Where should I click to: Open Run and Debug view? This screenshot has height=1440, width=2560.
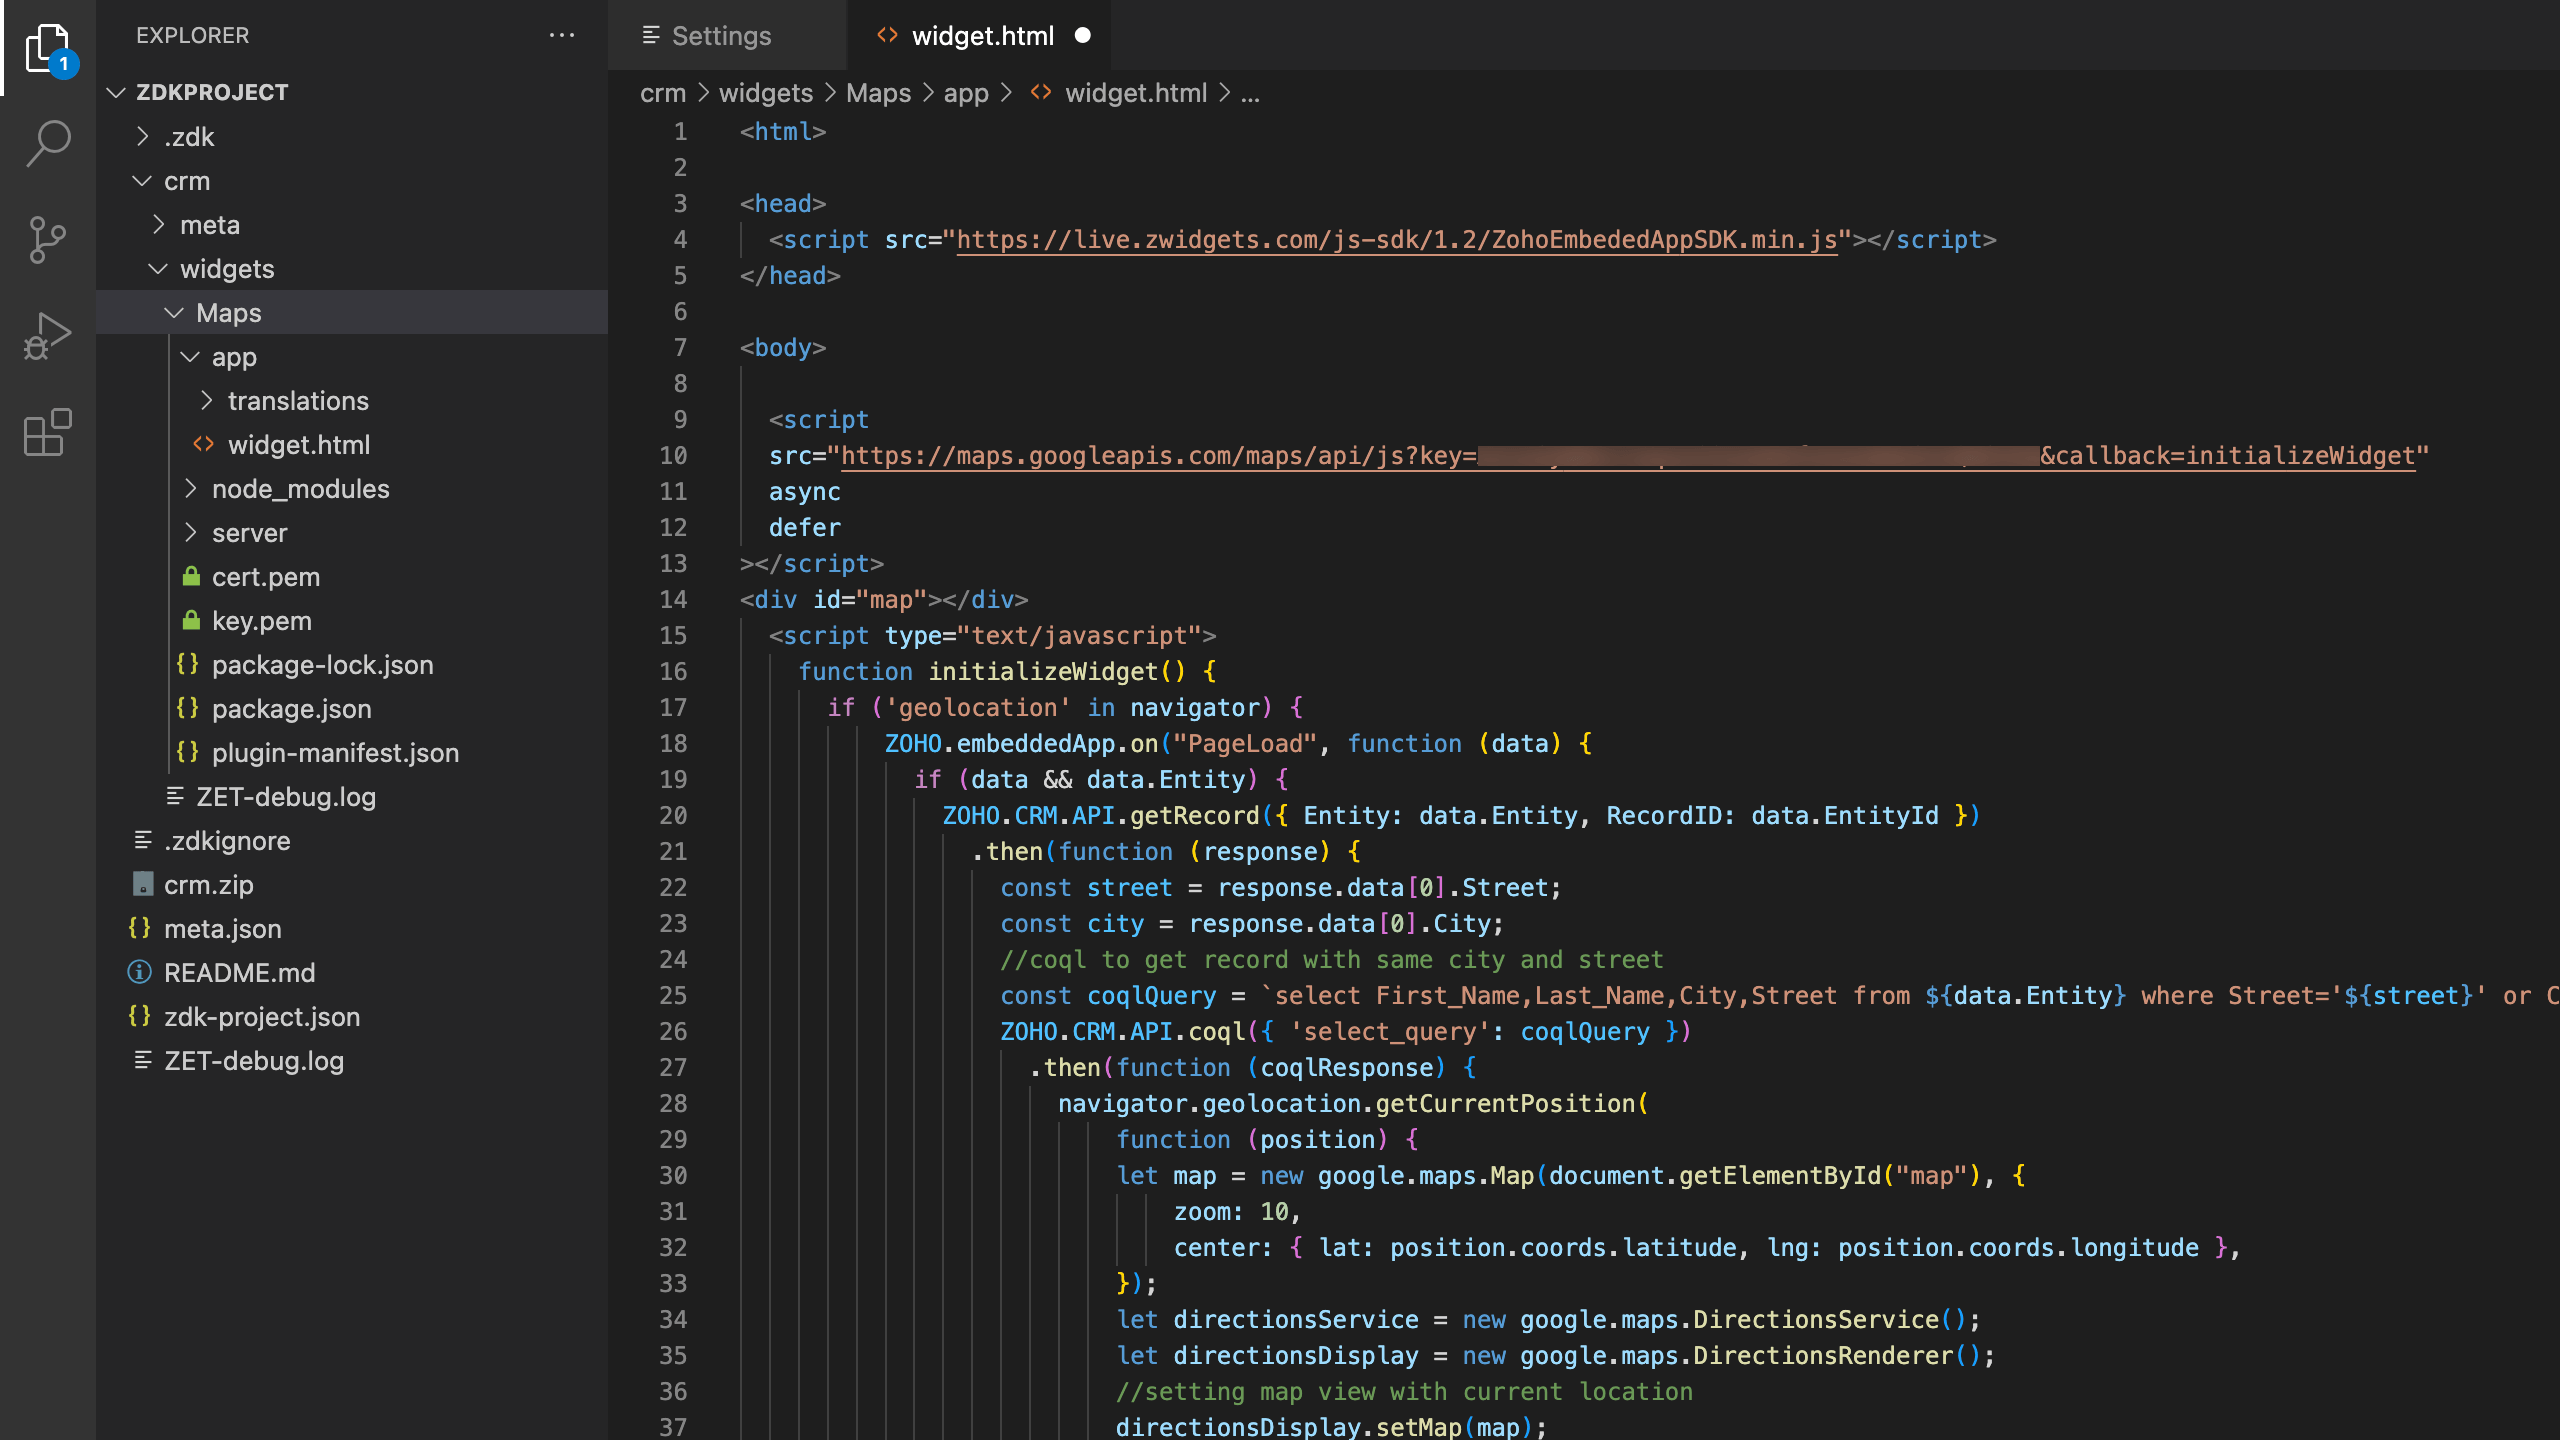[48, 336]
